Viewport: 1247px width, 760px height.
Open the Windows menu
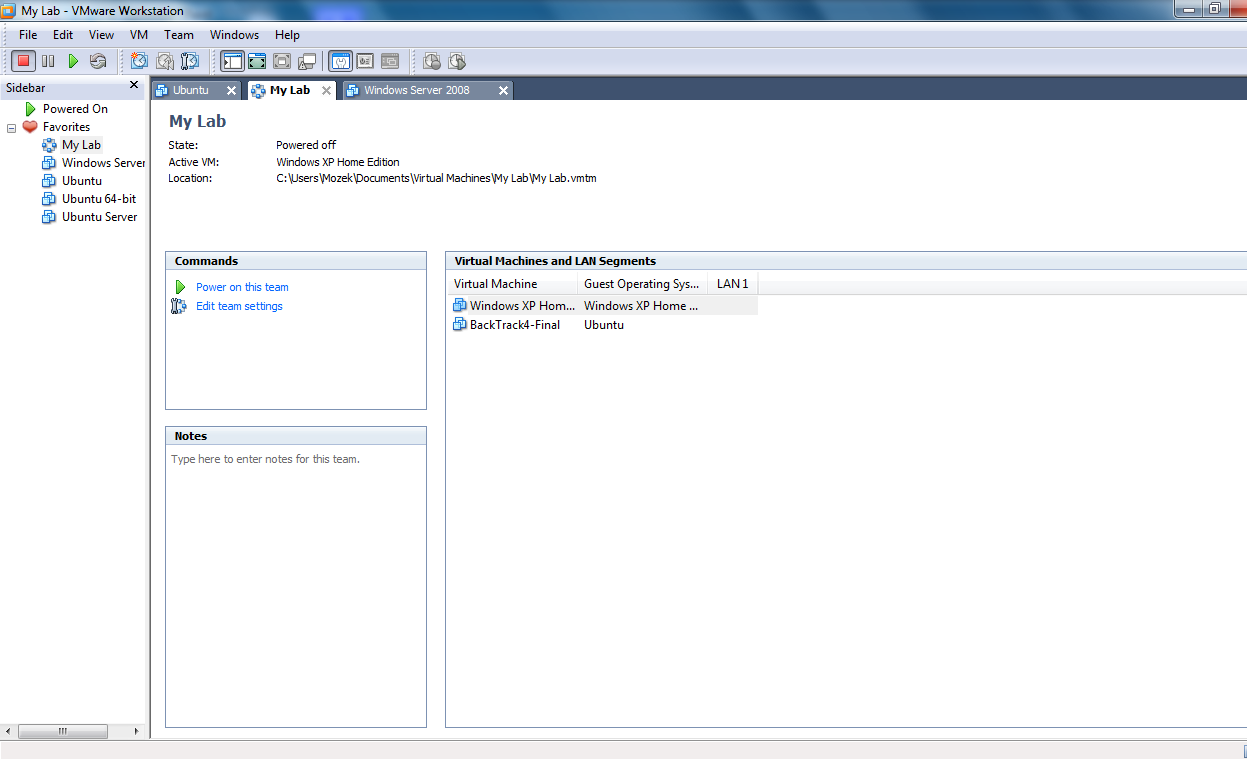click(x=234, y=34)
